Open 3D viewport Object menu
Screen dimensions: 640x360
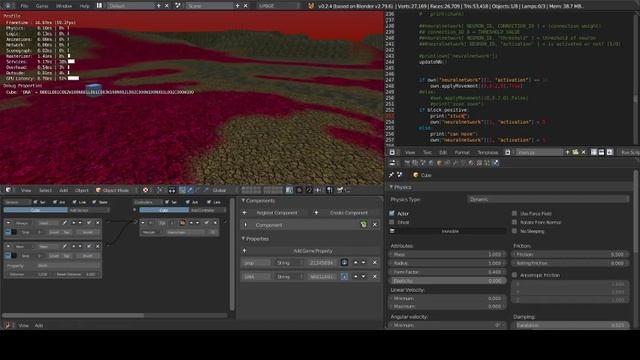[x=81, y=190]
